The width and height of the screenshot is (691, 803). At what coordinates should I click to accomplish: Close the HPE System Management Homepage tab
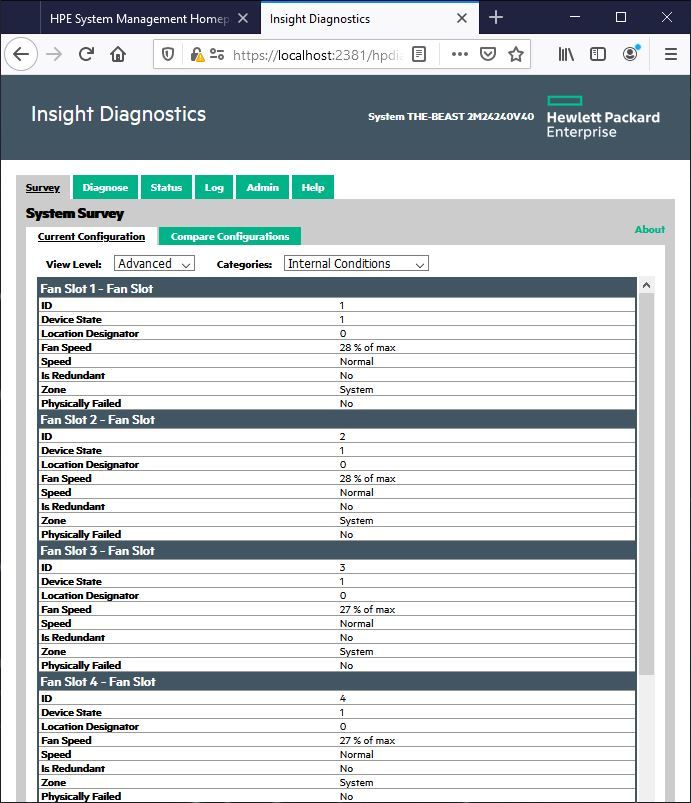coord(243,18)
